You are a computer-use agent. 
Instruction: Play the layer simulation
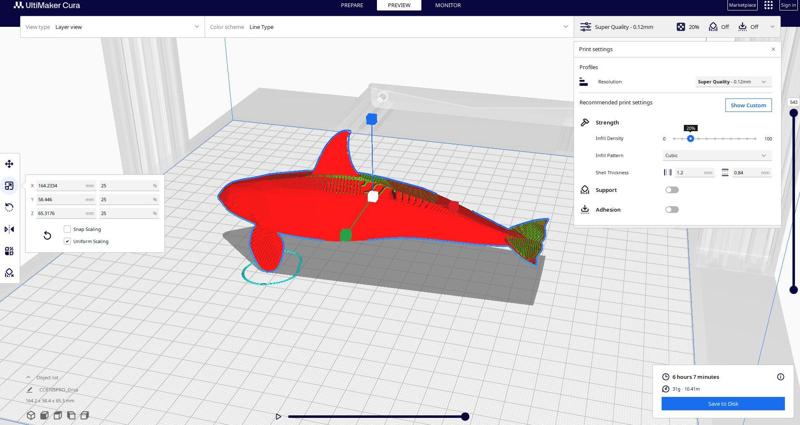(278, 416)
